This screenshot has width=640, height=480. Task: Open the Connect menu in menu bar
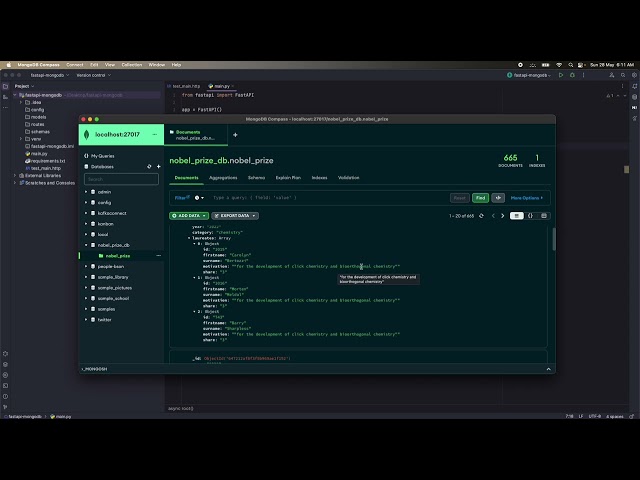click(x=75, y=65)
